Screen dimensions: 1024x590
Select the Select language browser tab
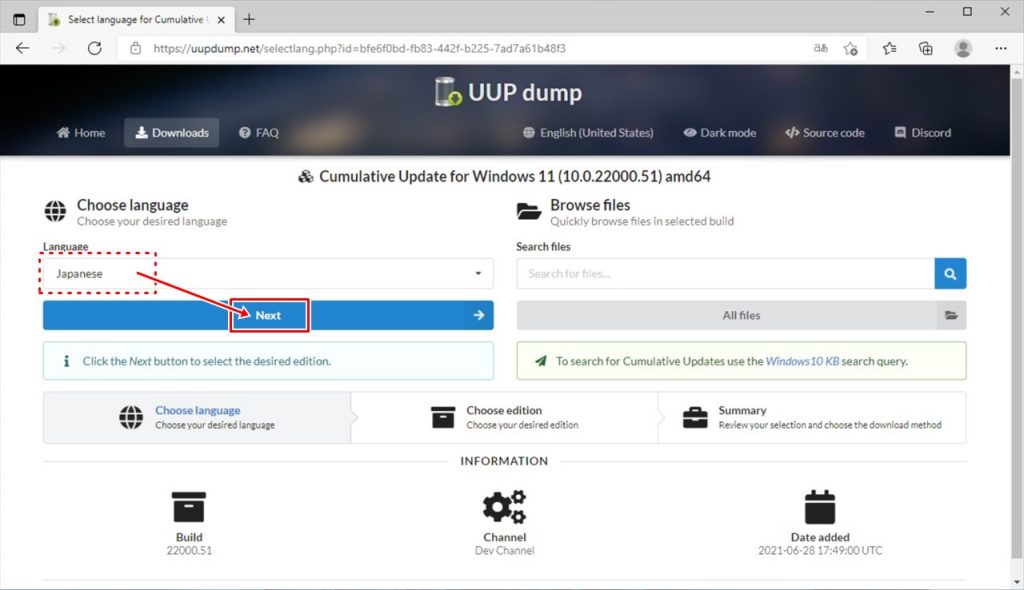pos(137,20)
